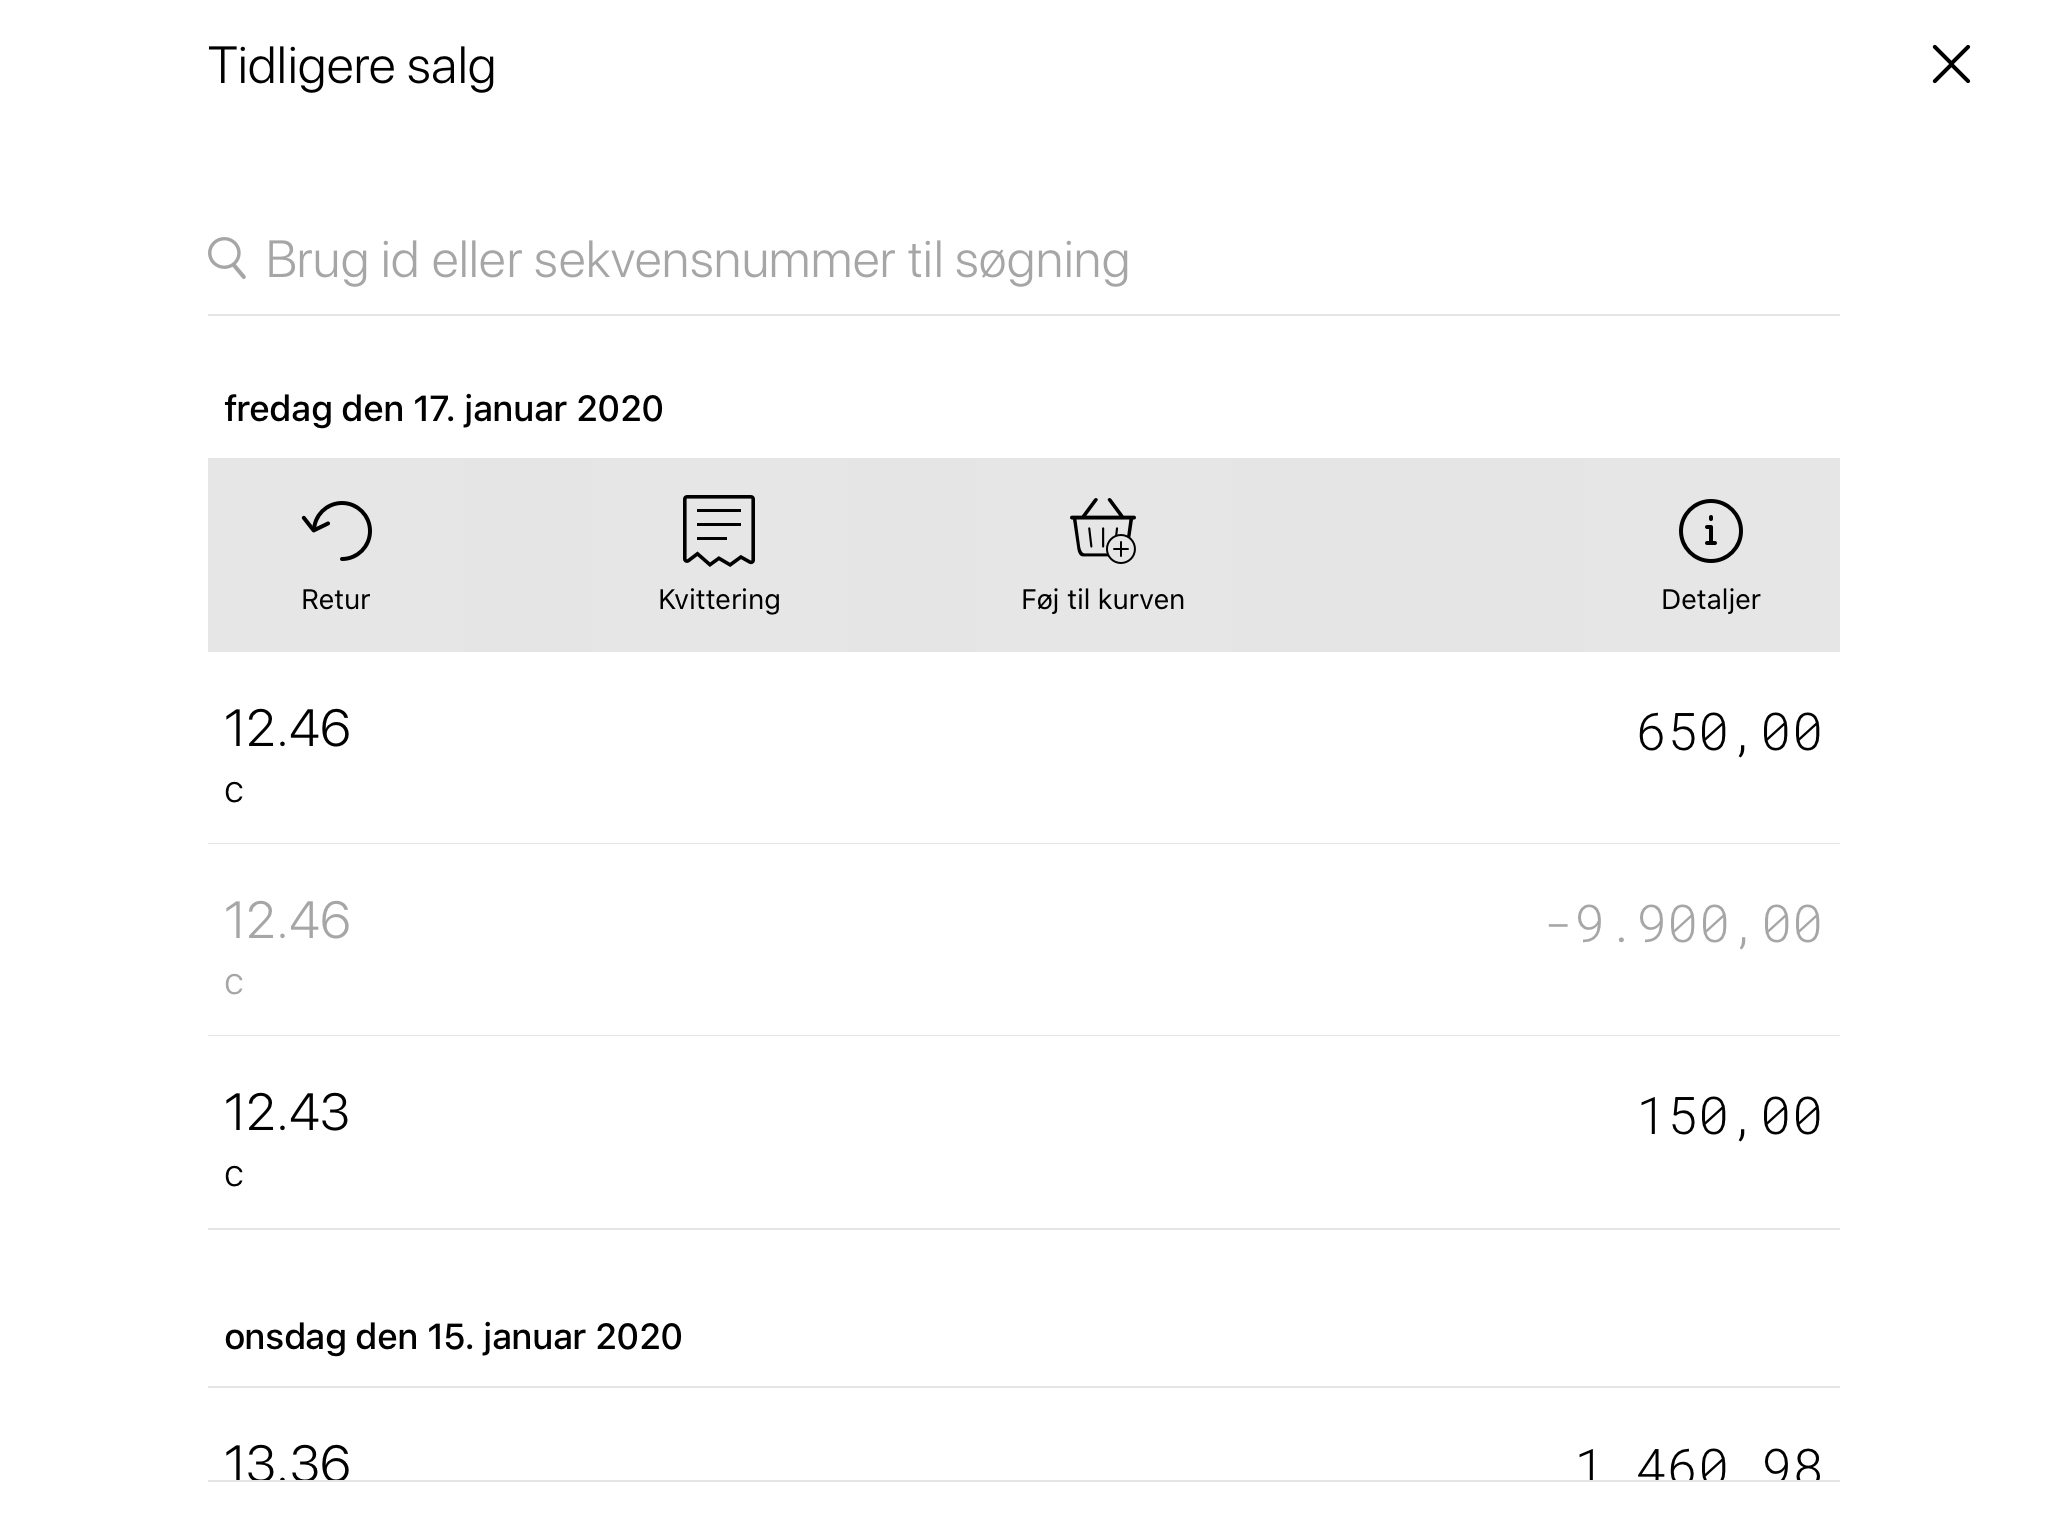The image size is (2048, 1536).
Task: Click the search magnifier icon
Action: point(227,258)
